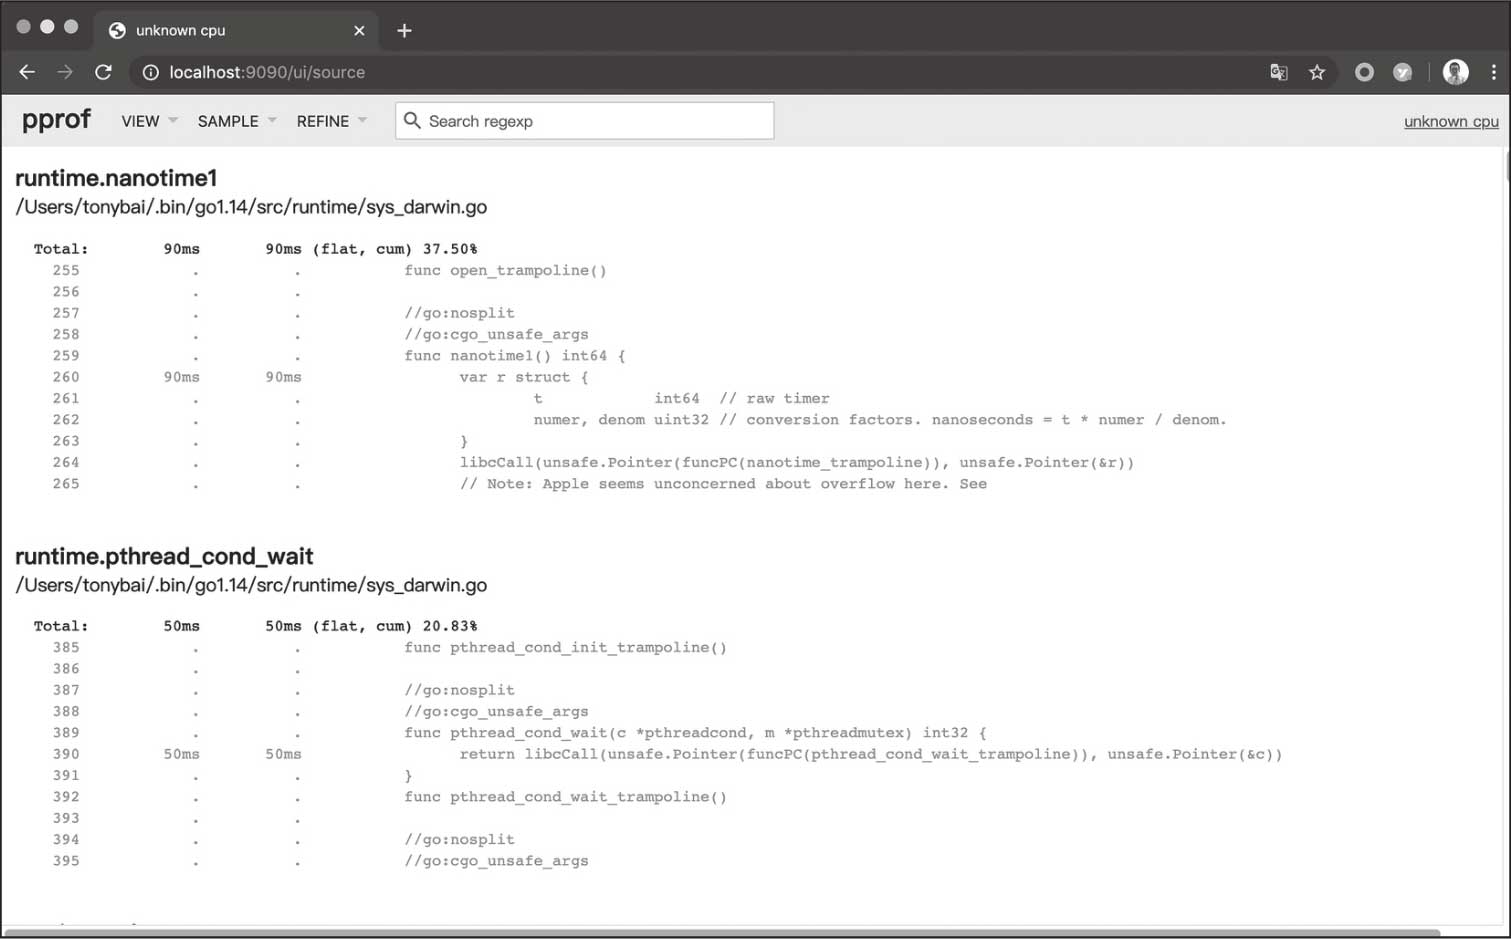The height and width of the screenshot is (939, 1511).
Task: Click the round gray extension icon
Action: (x=1364, y=72)
